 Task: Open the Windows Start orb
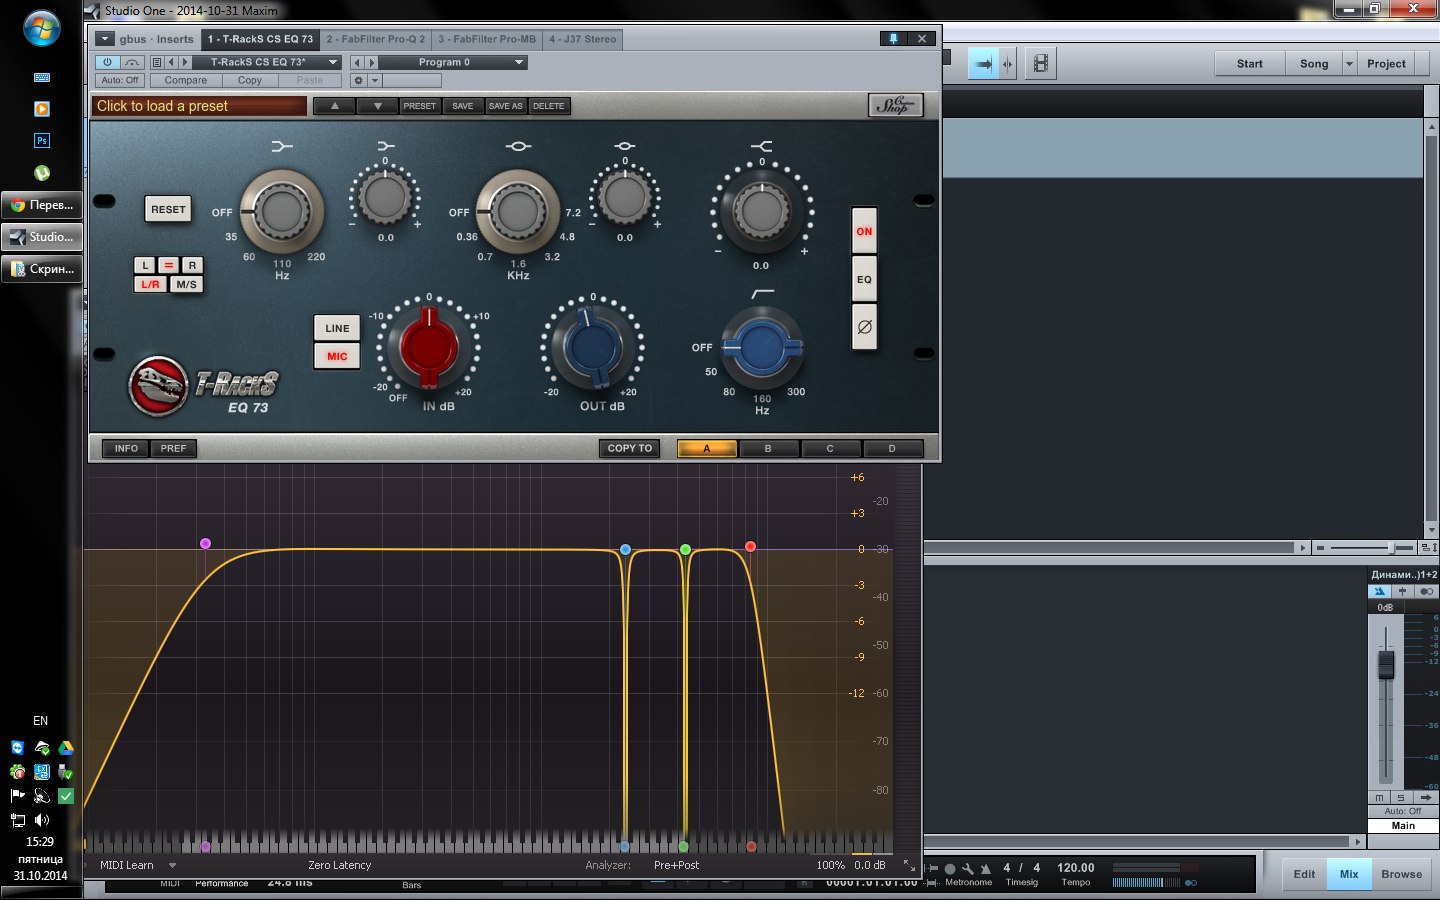coord(42,29)
